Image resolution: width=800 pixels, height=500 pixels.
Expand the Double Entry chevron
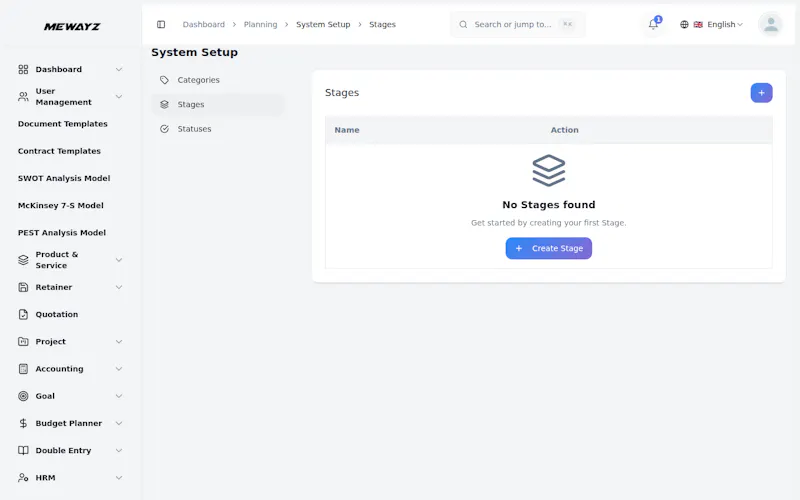pyautogui.click(x=119, y=451)
